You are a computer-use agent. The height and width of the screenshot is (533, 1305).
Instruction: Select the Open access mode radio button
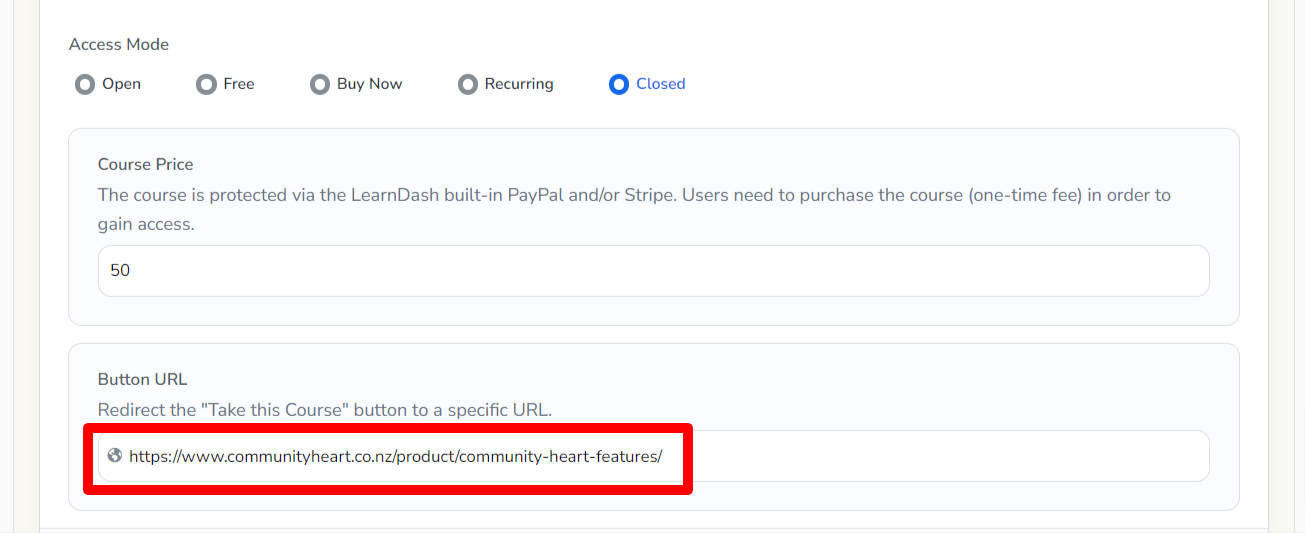coord(85,84)
